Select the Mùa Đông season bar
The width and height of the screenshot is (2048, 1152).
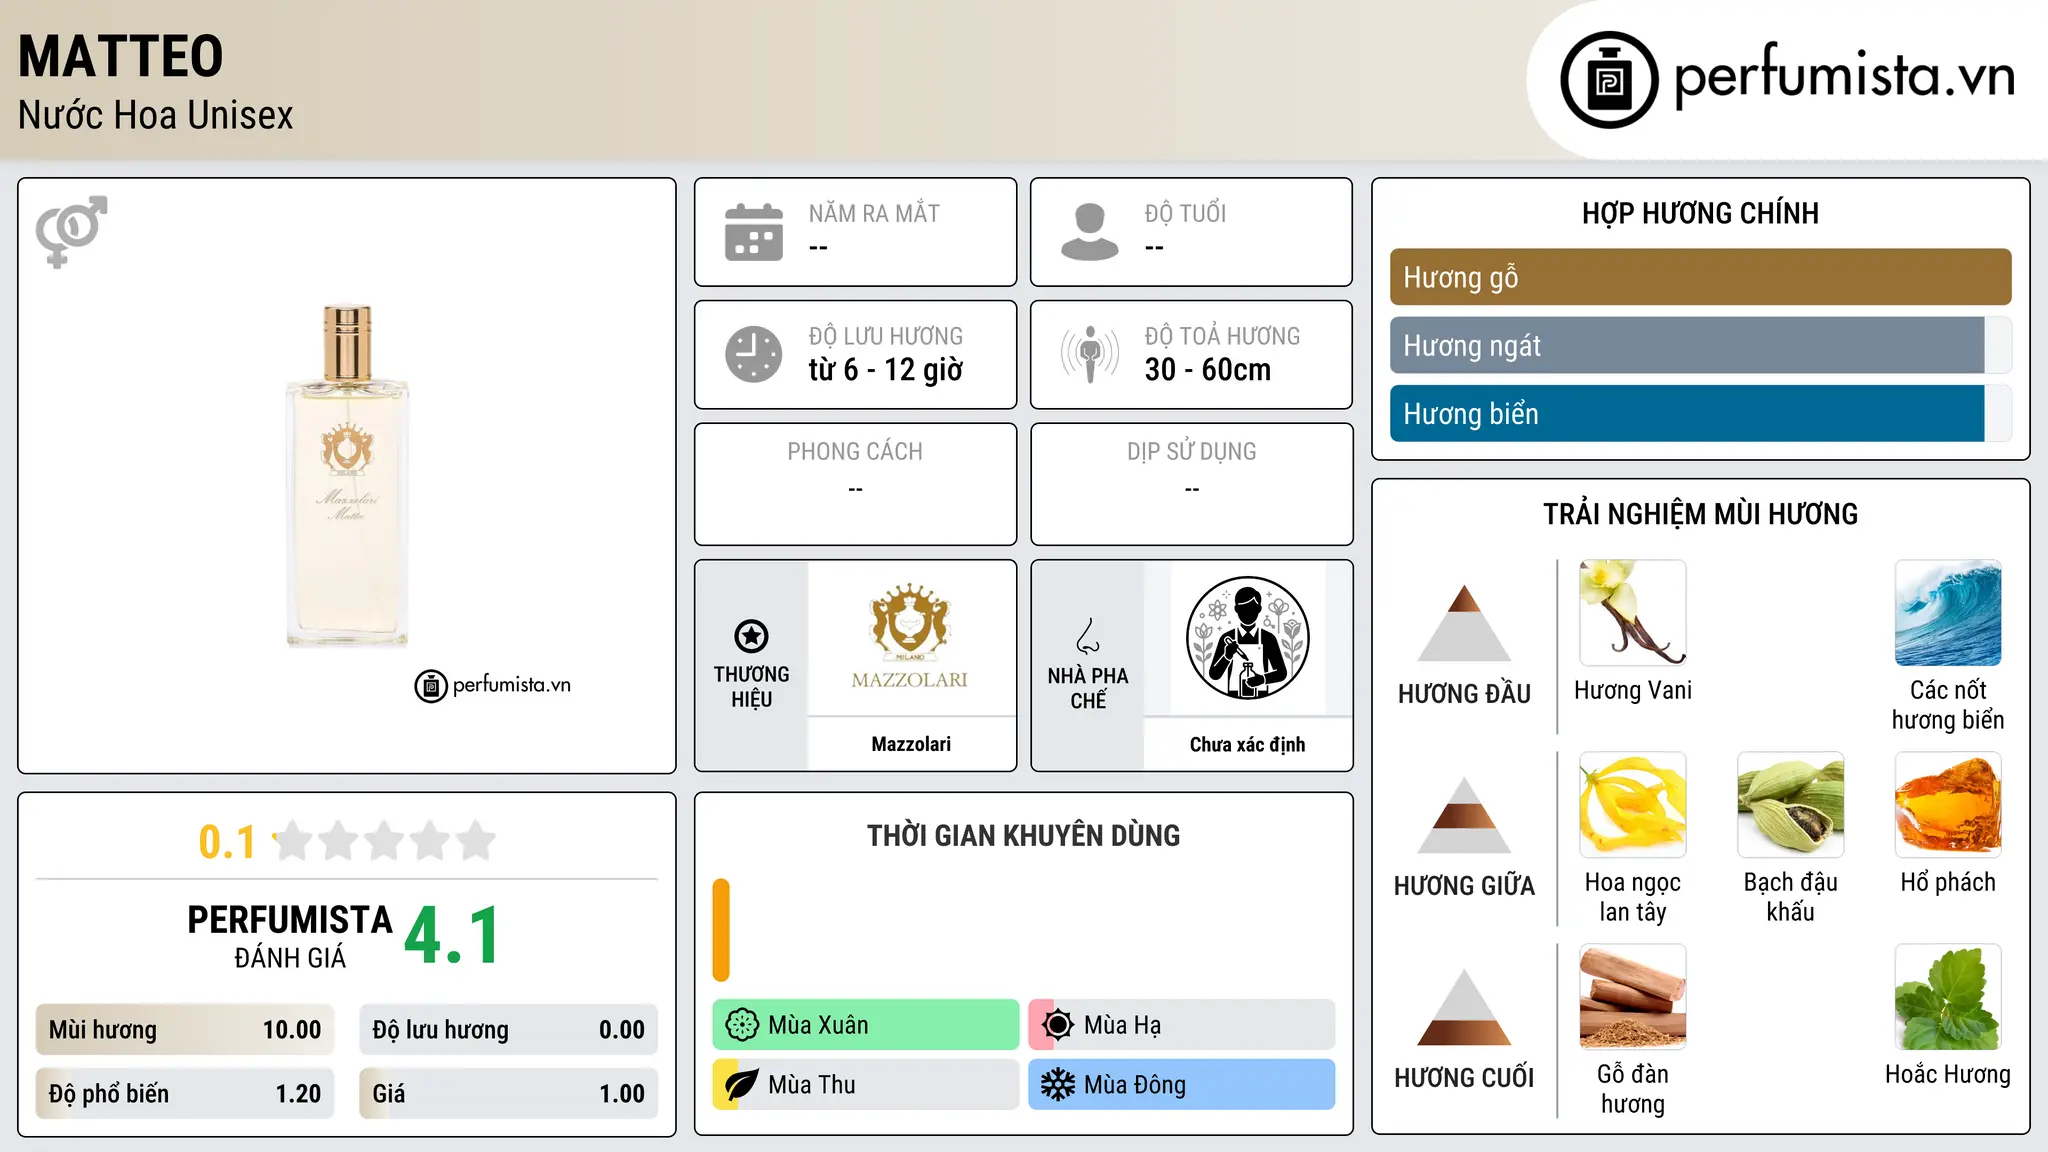[1182, 1085]
